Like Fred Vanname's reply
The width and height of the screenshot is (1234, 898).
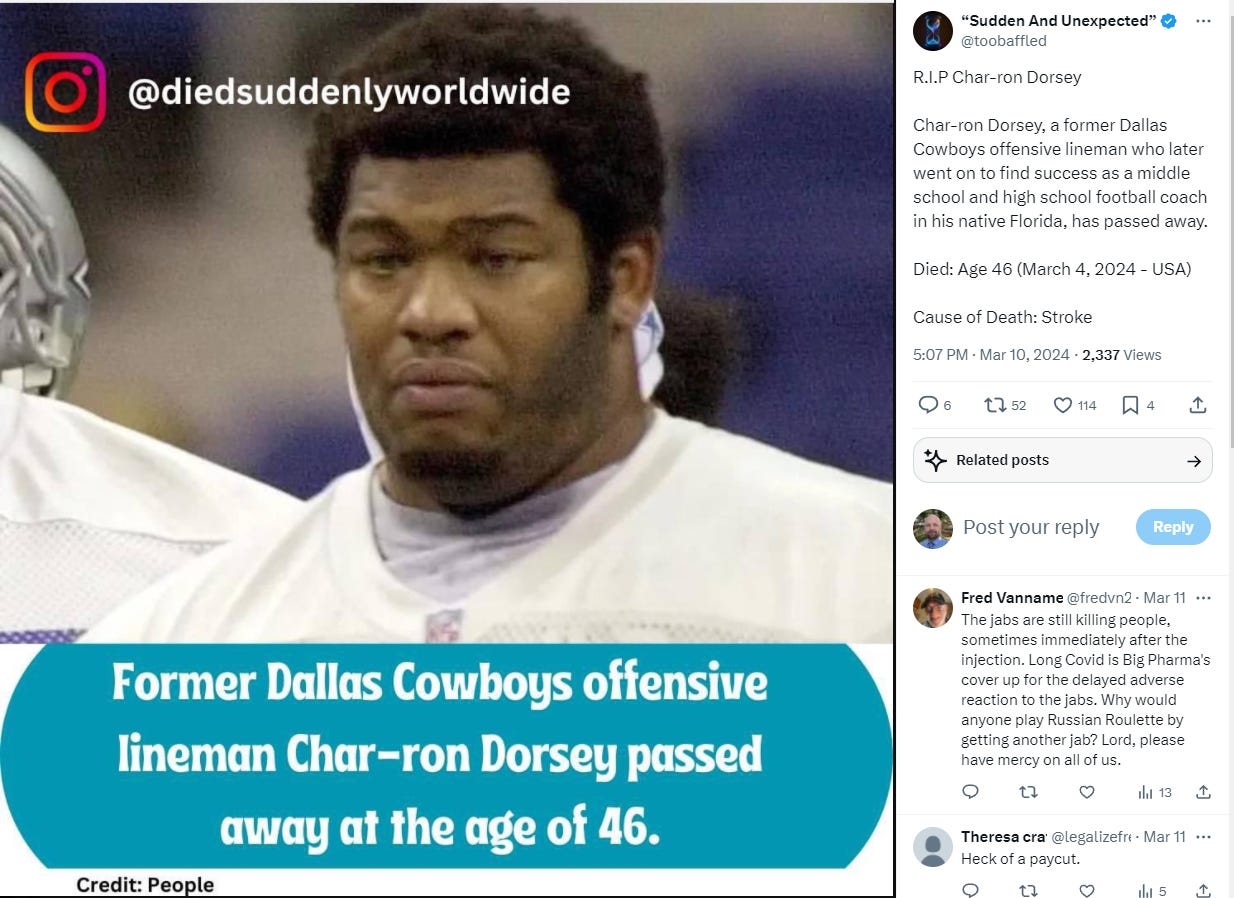click(x=1087, y=792)
